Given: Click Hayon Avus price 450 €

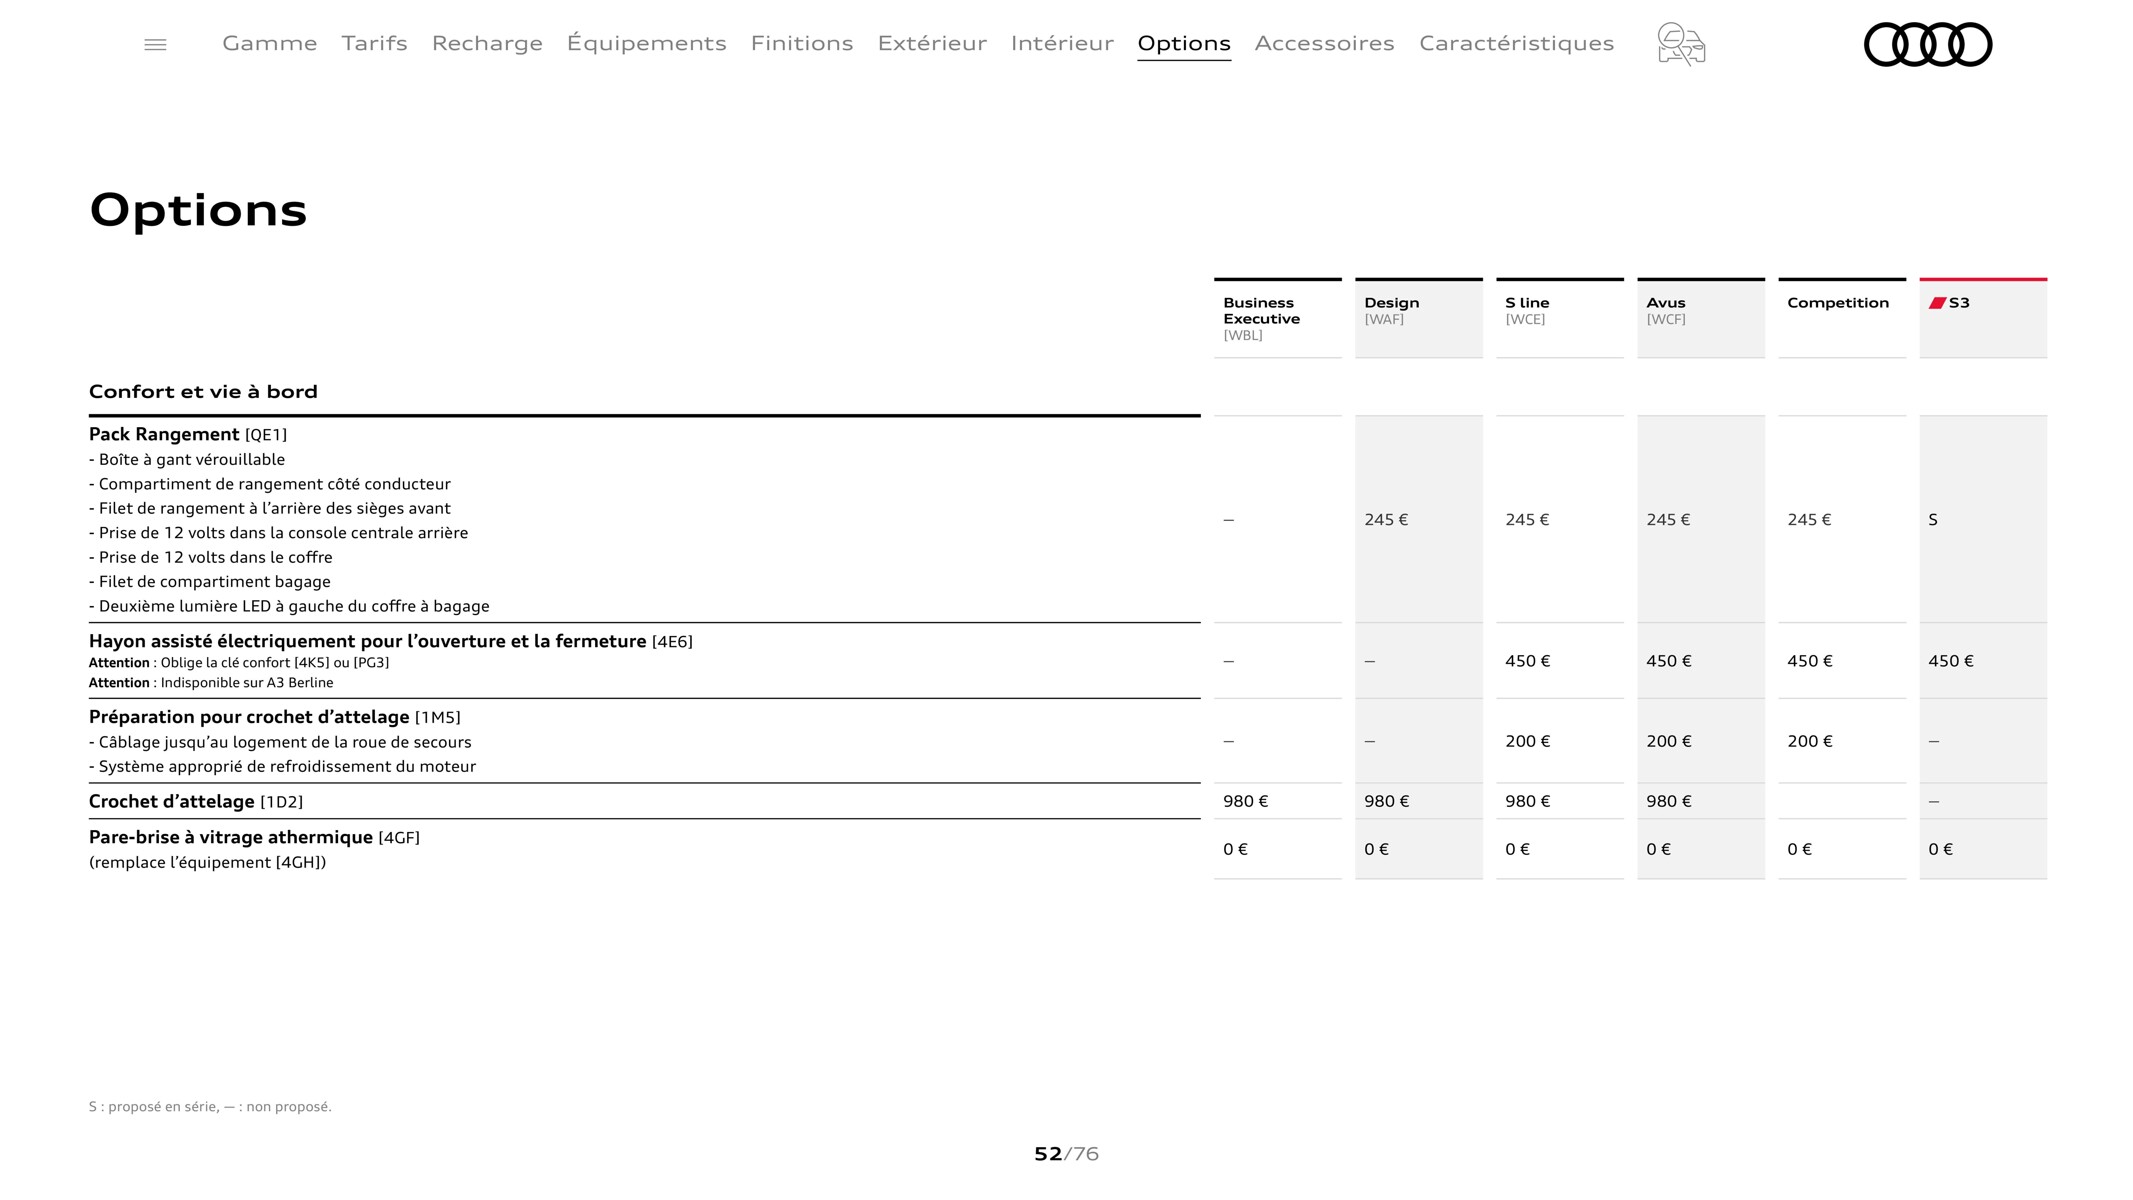Looking at the screenshot, I should [x=1669, y=661].
